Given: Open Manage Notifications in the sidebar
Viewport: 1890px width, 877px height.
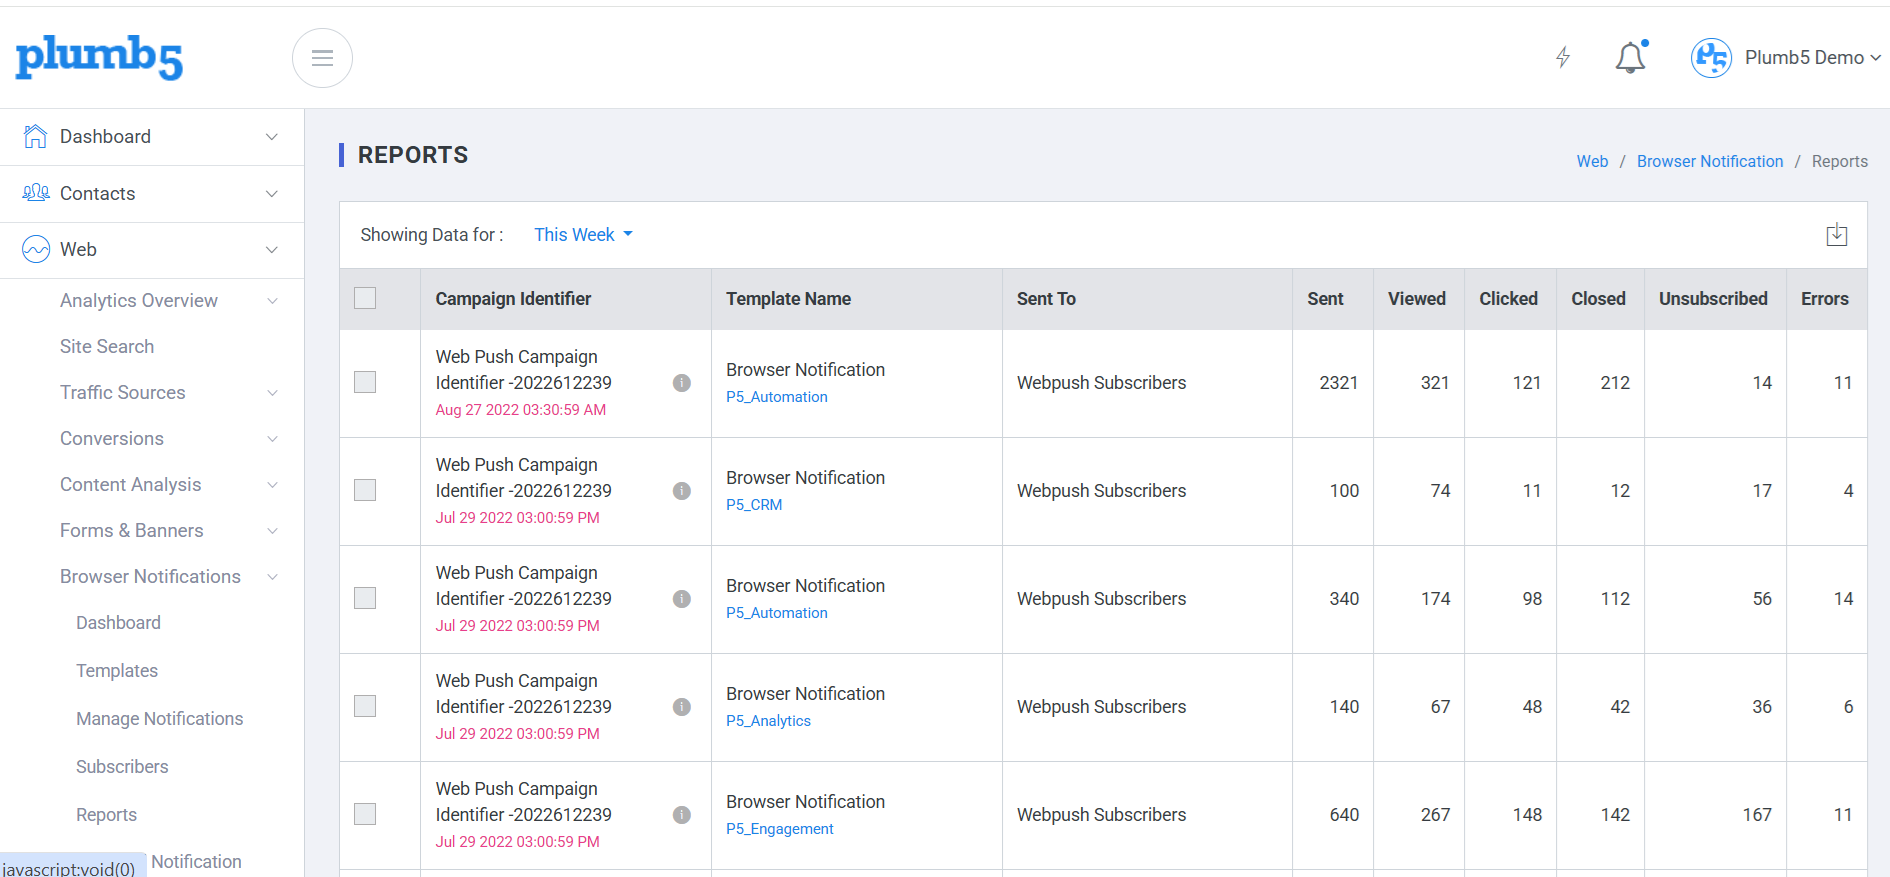Looking at the screenshot, I should 160,719.
